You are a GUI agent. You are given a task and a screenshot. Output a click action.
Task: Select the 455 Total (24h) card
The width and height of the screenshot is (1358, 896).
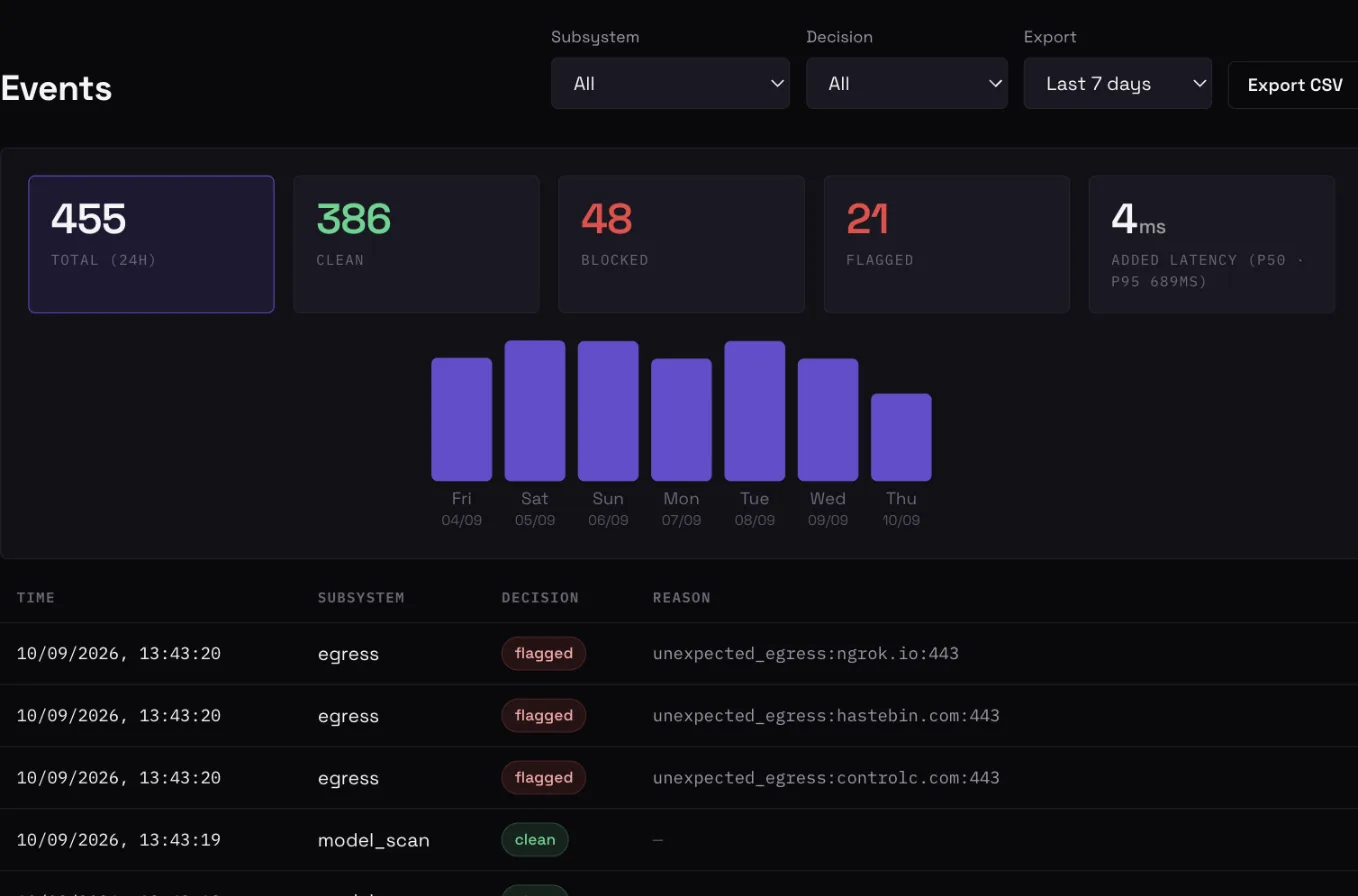[151, 244]
